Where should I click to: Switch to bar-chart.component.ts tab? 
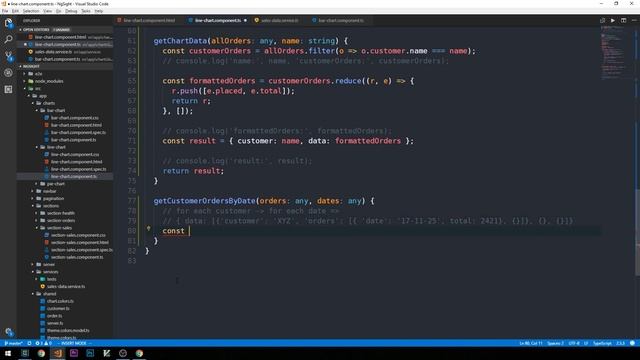(341, 20)
